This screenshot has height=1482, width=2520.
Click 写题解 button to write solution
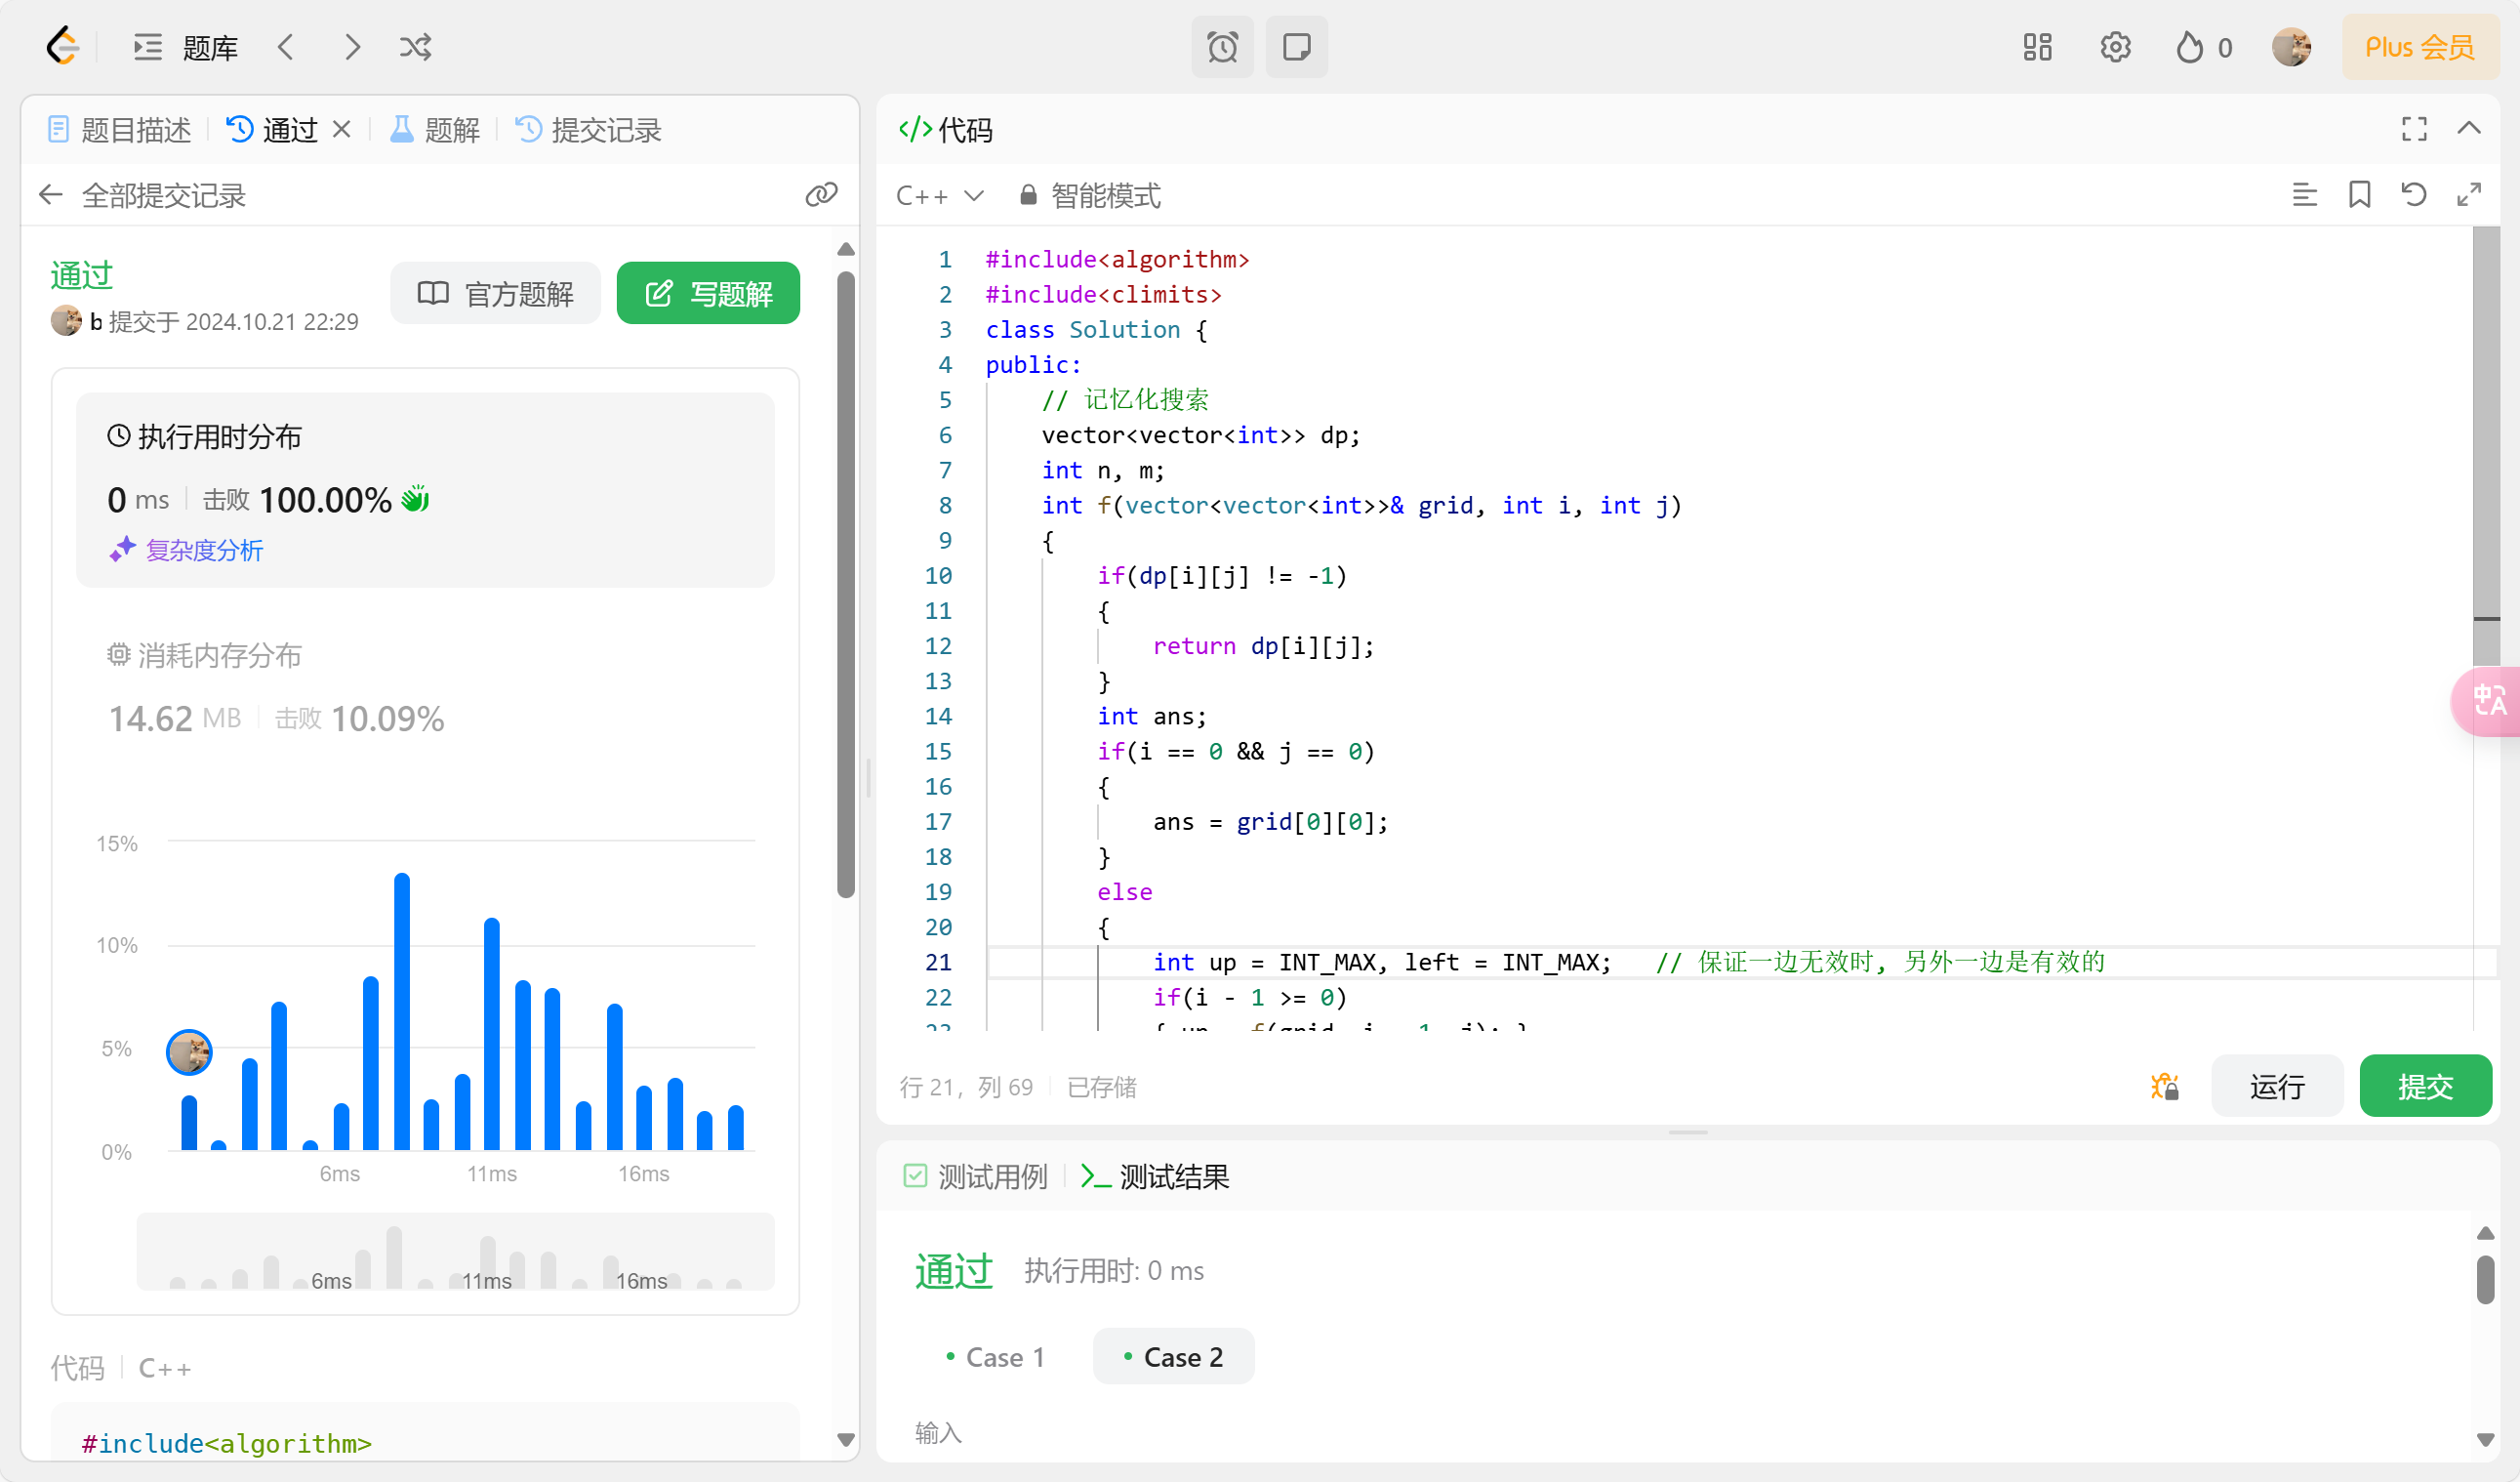708,295
